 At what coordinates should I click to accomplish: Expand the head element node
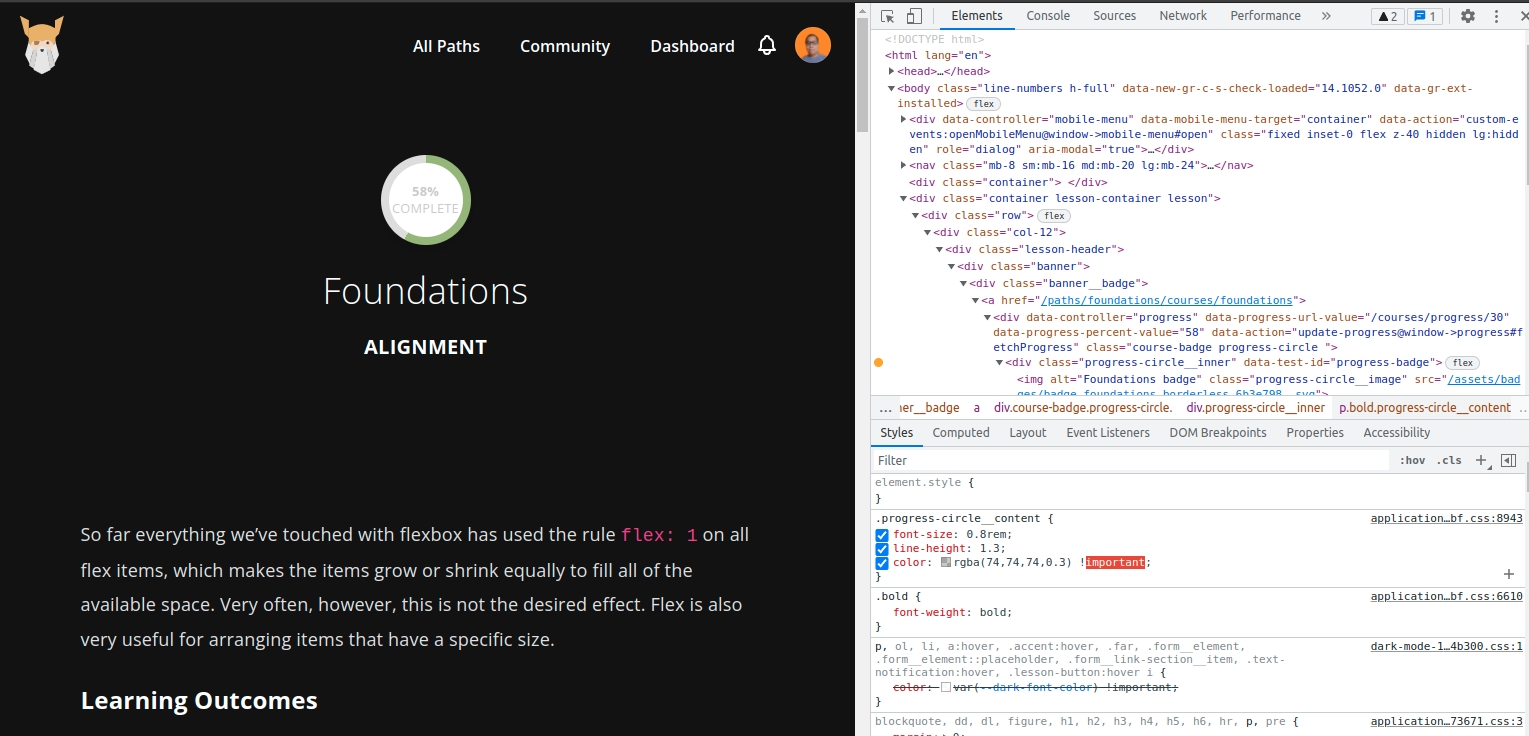[891, 72]
